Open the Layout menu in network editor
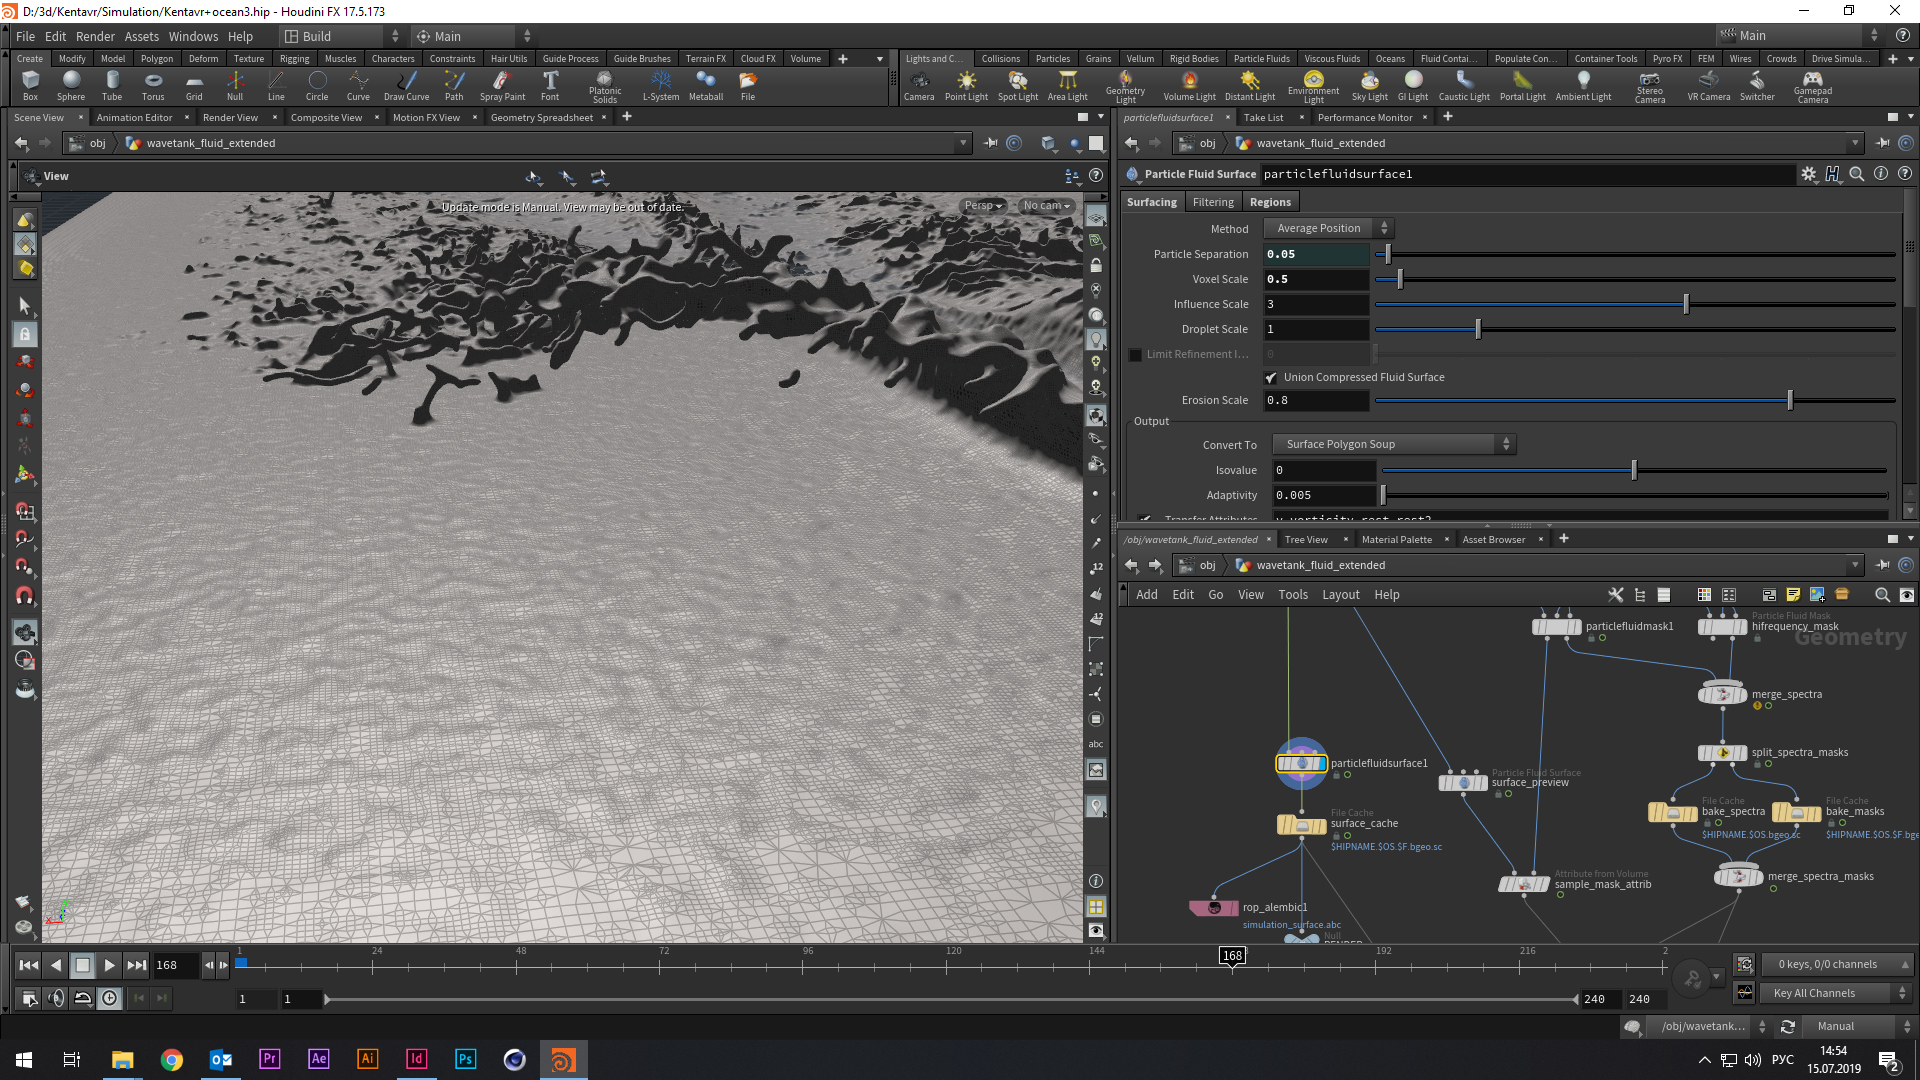Screen dimensions: 1920x1080 click(1340, 595)
